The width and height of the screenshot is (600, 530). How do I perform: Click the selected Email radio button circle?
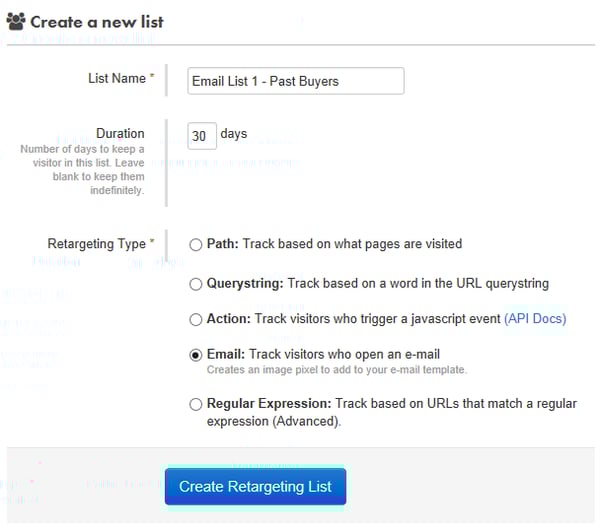(196, 355)
